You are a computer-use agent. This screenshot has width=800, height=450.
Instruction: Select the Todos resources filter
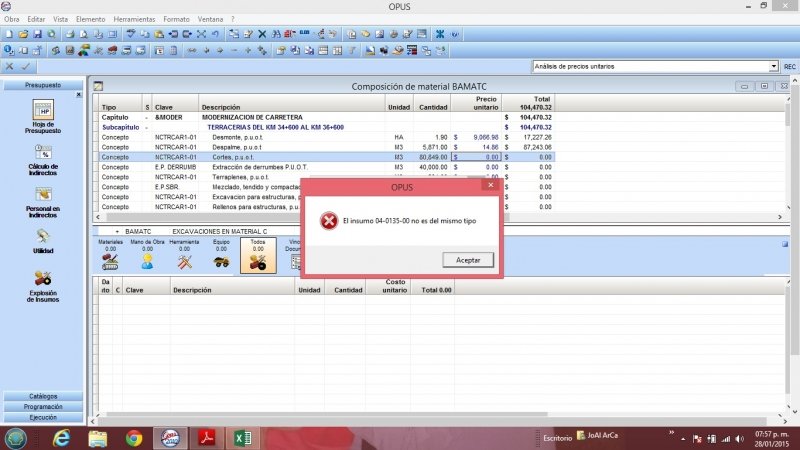[x=258, y=259]
